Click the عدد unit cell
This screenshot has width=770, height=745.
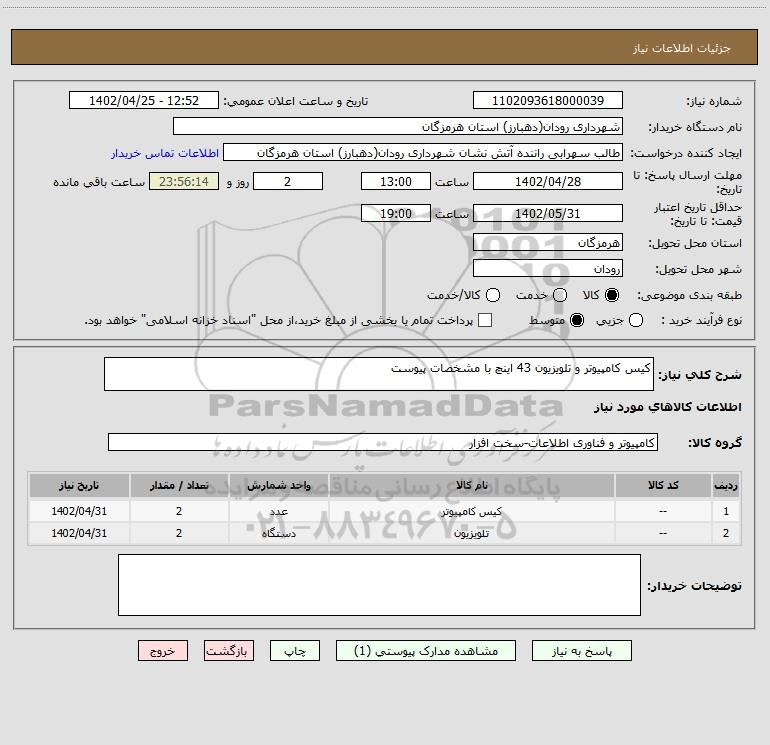click(278, 511)
